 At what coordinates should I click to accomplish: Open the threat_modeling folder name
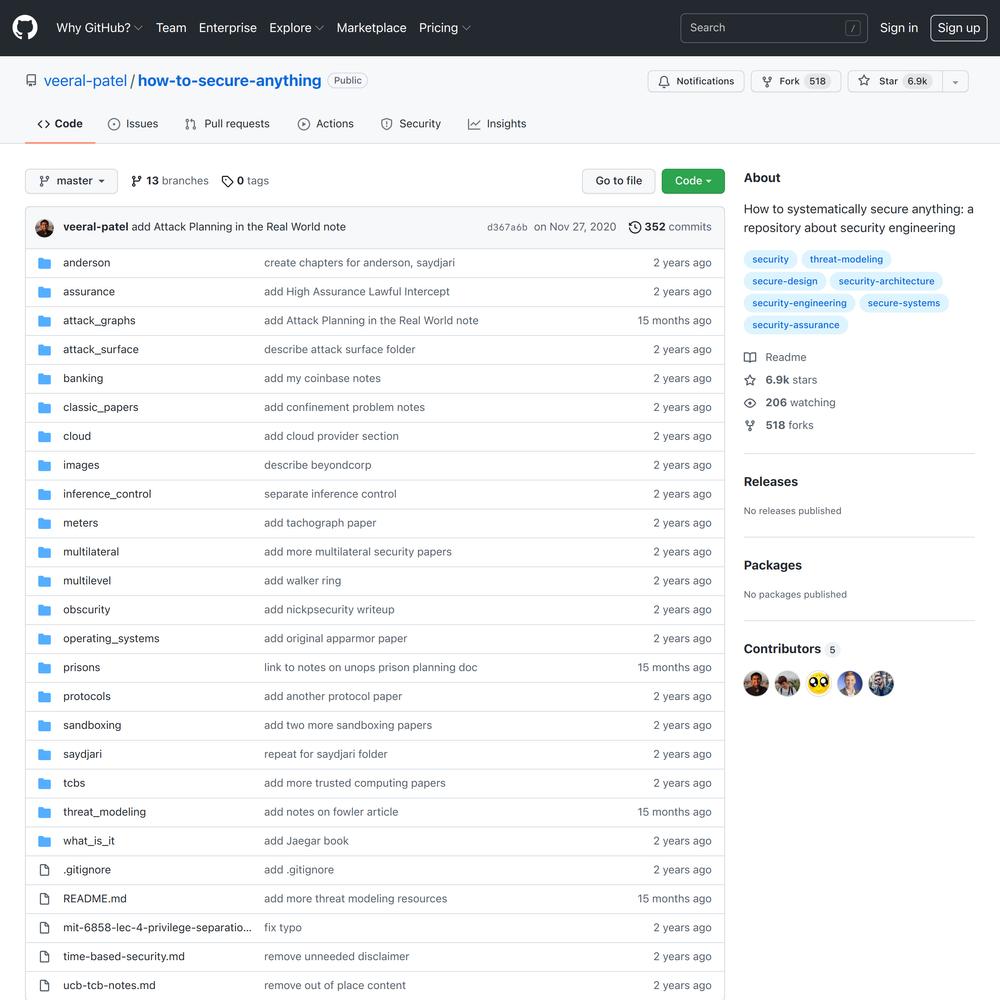pyautogui.click(x=105, y=812)
